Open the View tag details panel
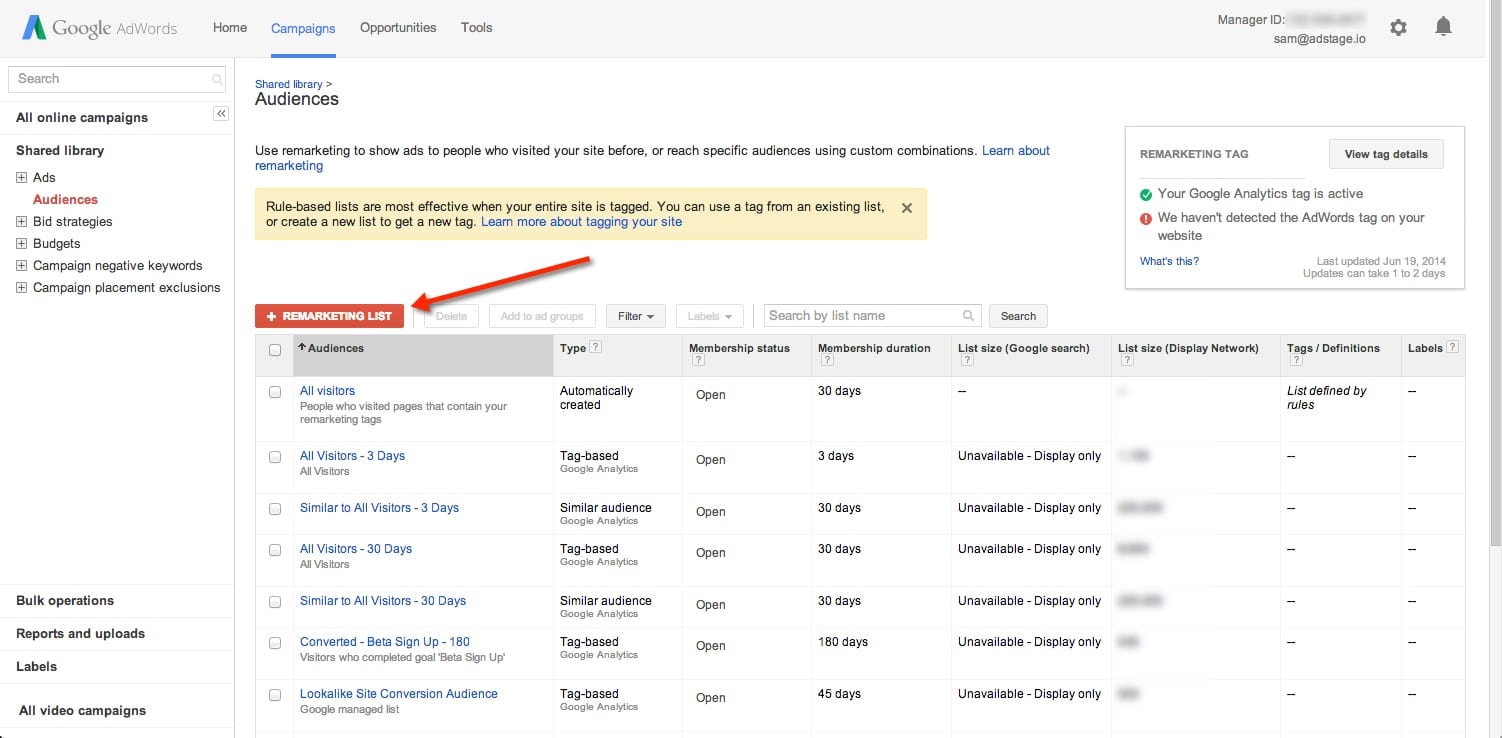 coord(1386,153)
